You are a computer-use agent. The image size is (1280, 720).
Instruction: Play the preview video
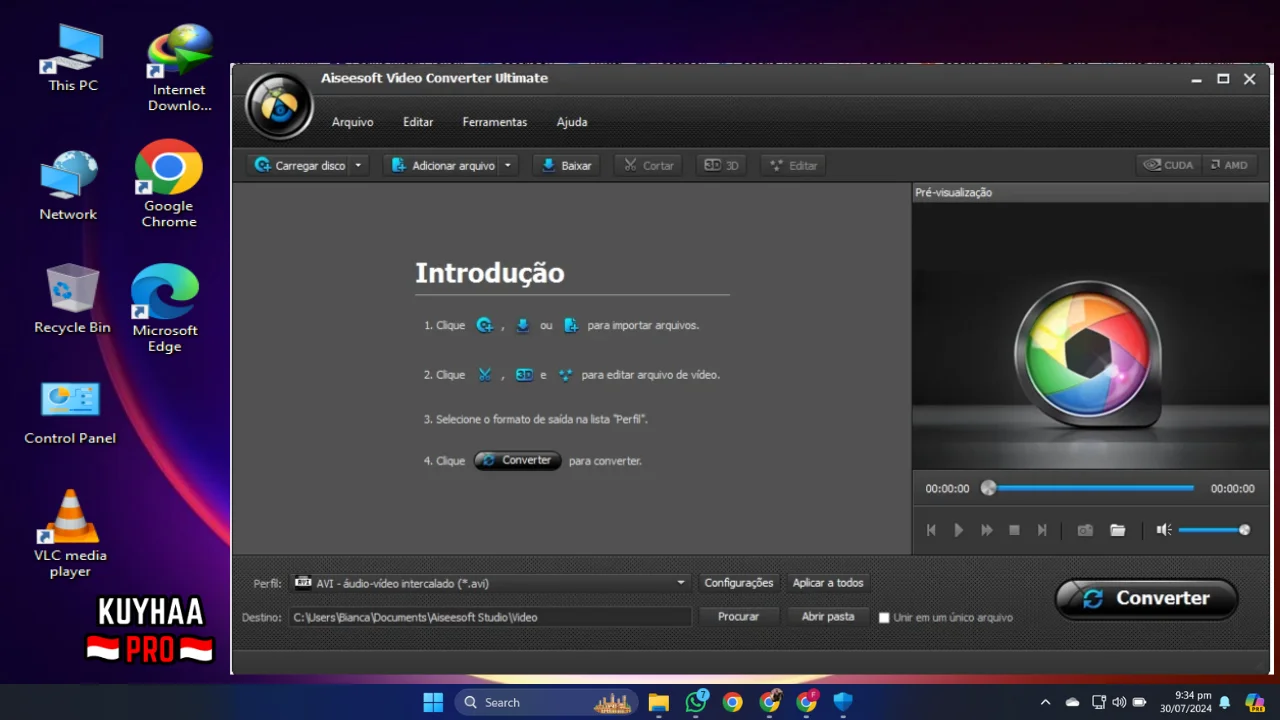(x=958, y=530)
